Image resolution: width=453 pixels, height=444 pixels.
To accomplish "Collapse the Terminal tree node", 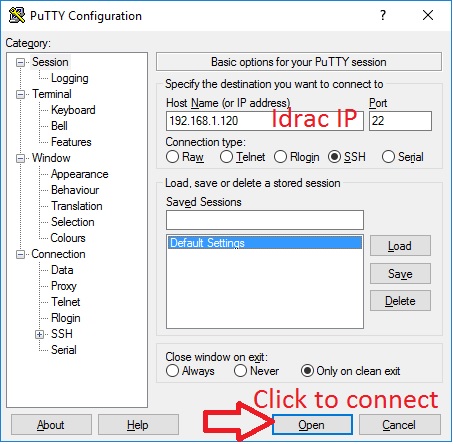I will [x=21, y=94].
